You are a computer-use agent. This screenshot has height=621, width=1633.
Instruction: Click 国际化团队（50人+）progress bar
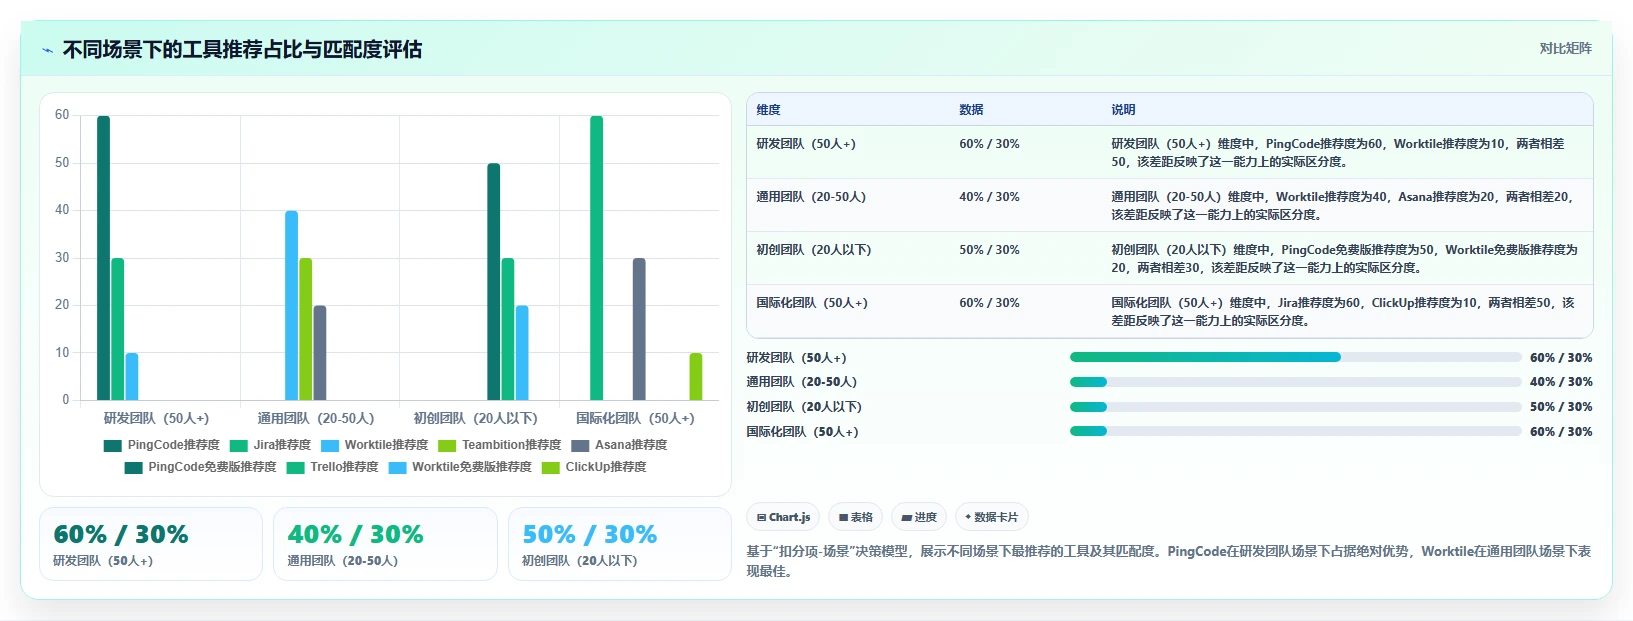(1295, 431)
